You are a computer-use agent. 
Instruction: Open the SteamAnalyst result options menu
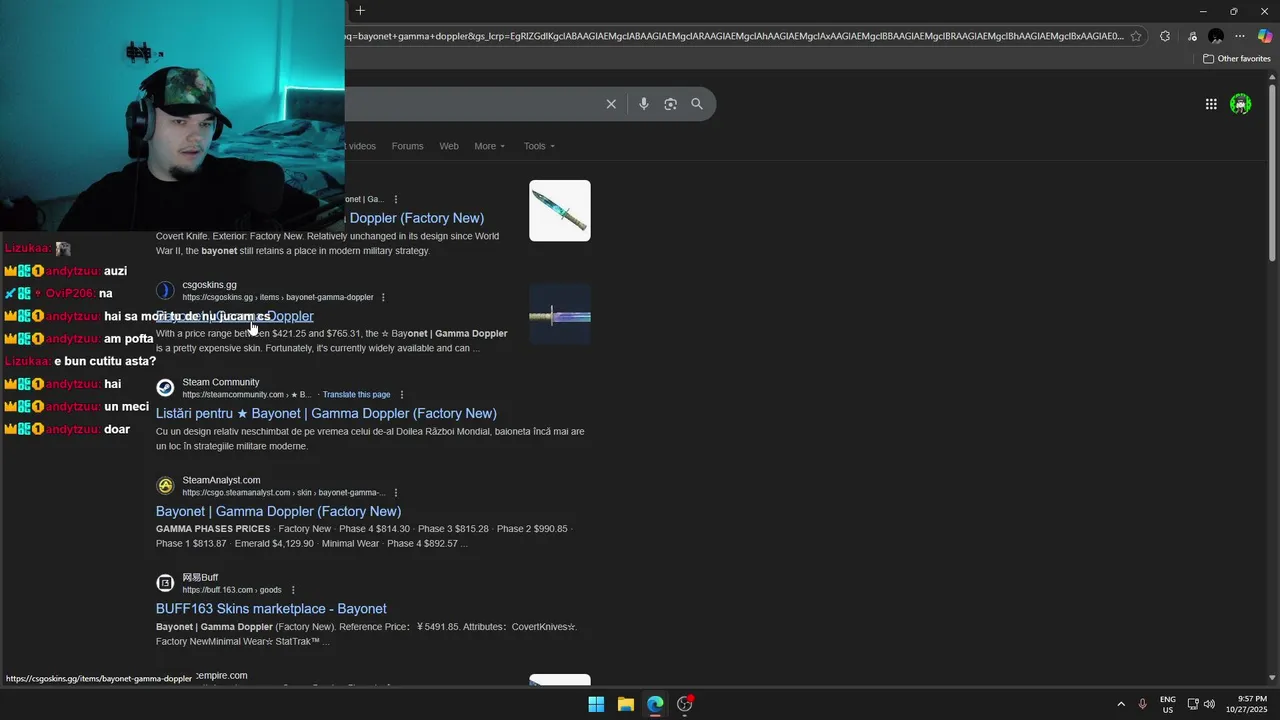pyautogui.click(x=396, y=493)
